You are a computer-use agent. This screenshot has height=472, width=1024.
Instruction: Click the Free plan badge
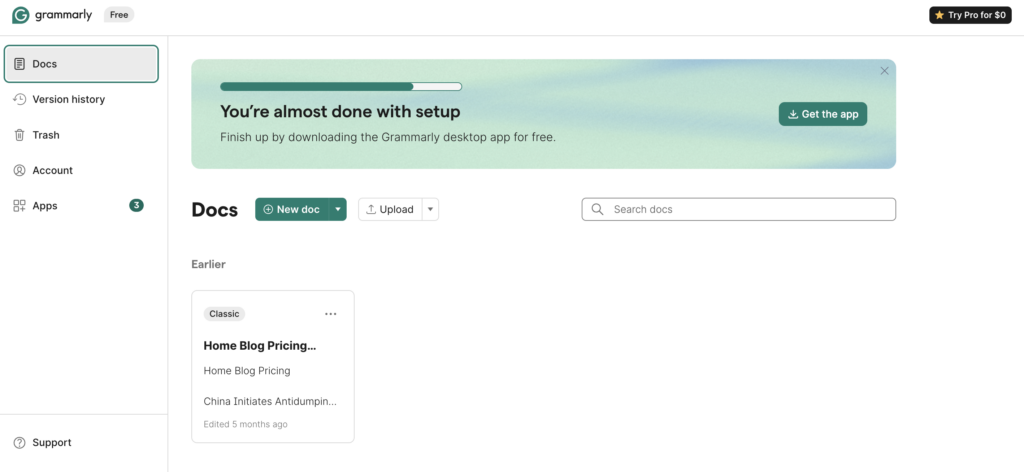[119, 15]
